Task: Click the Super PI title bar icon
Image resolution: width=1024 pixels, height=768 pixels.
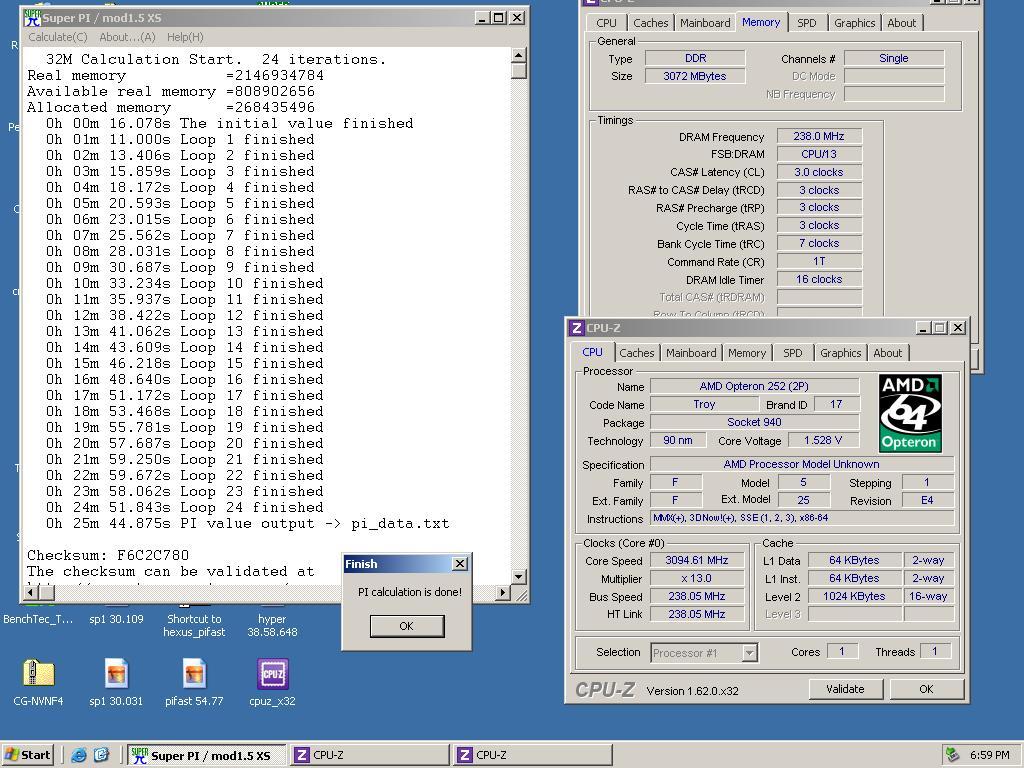Action: click(x=31, y=18)
